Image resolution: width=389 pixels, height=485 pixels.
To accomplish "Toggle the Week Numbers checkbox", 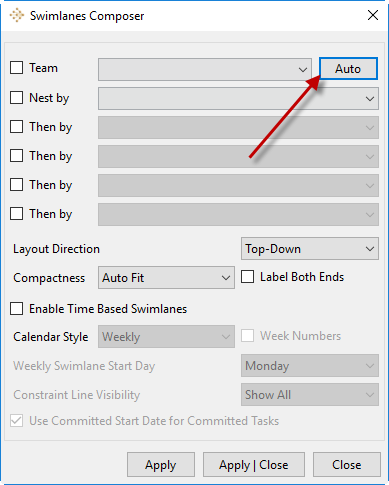I will [x=247, y=336].
